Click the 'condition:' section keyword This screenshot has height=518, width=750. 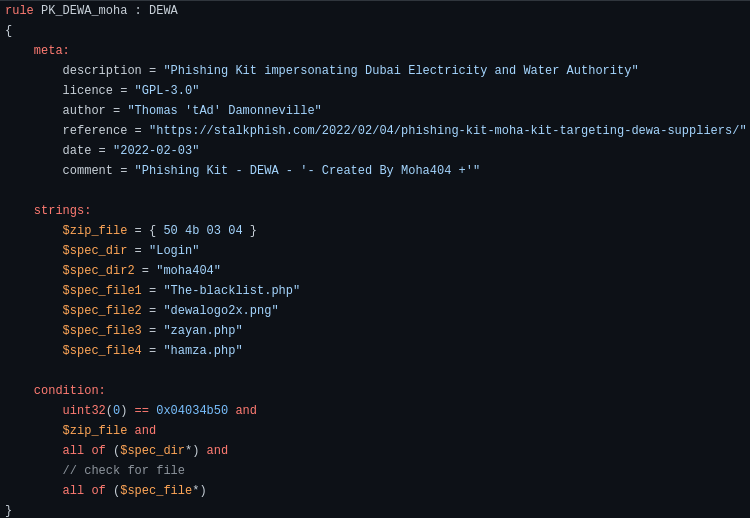pos(69,391)
